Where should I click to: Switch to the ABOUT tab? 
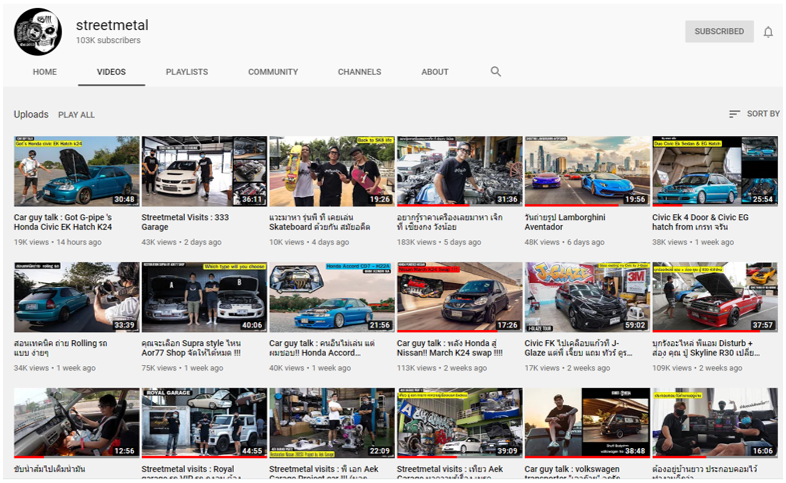(x=435, y=72)
